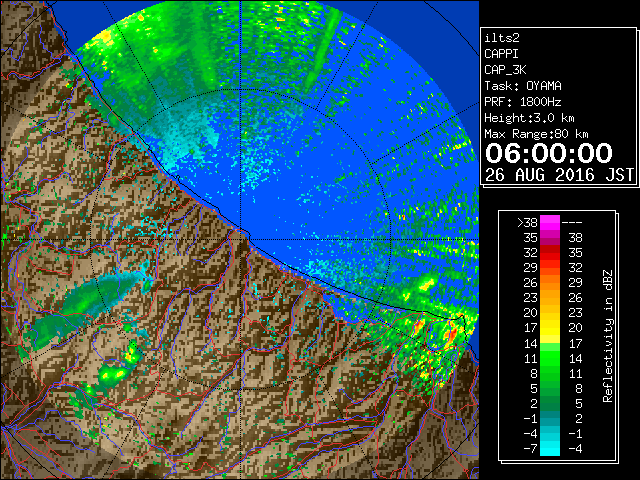Click the strong red echo cell near coast
This screenshot has height=480, width=640.
tap(453, 333)
